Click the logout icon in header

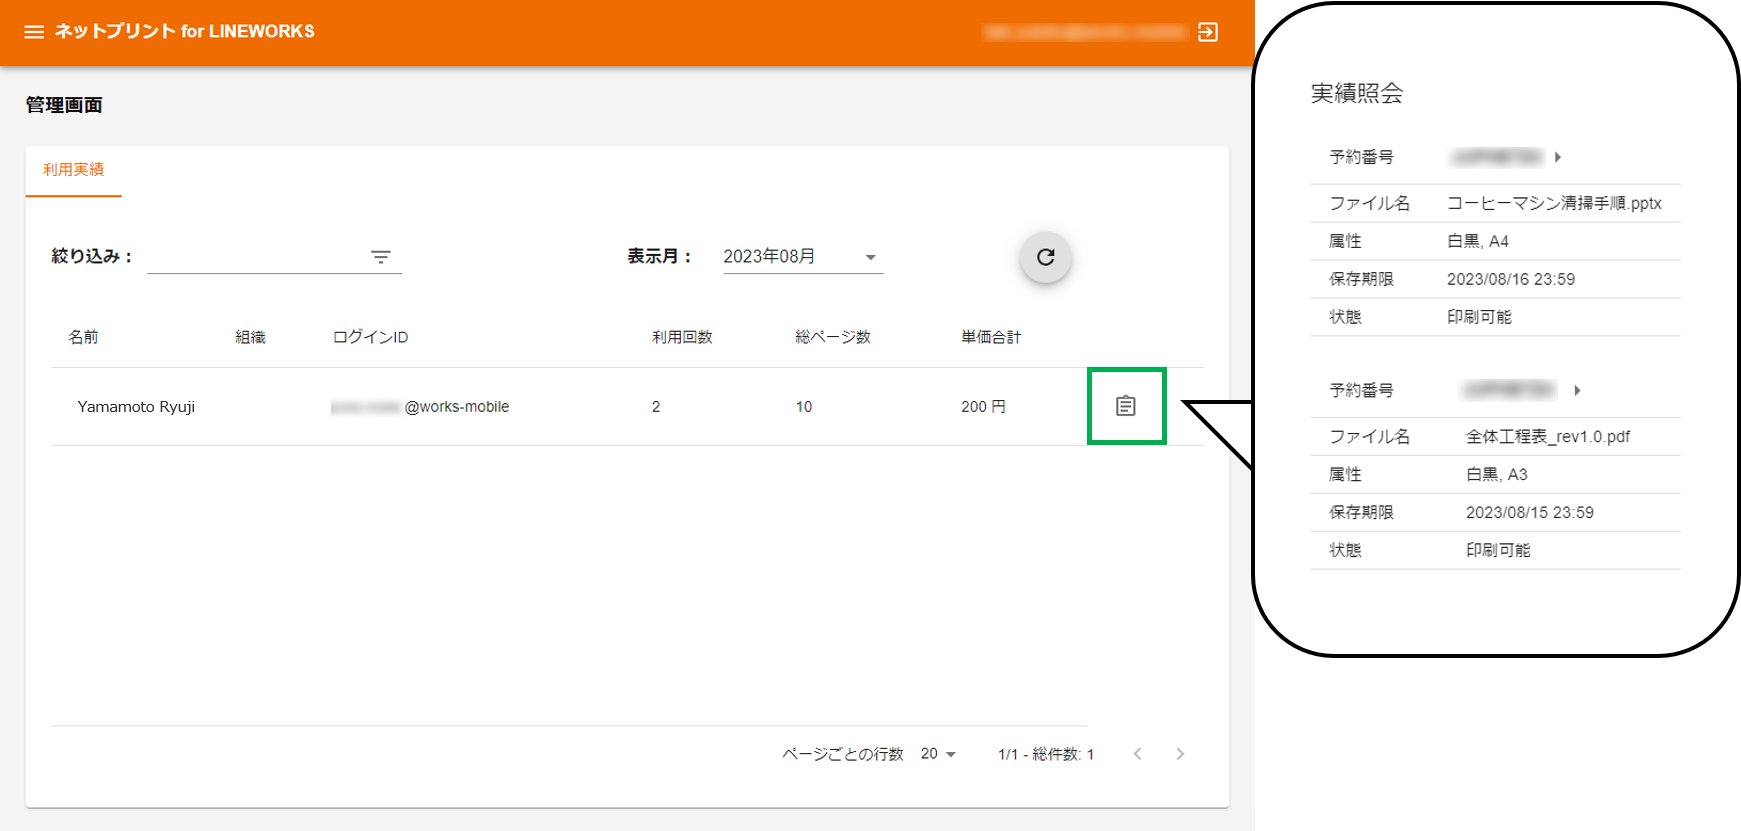coord(1208,32)
